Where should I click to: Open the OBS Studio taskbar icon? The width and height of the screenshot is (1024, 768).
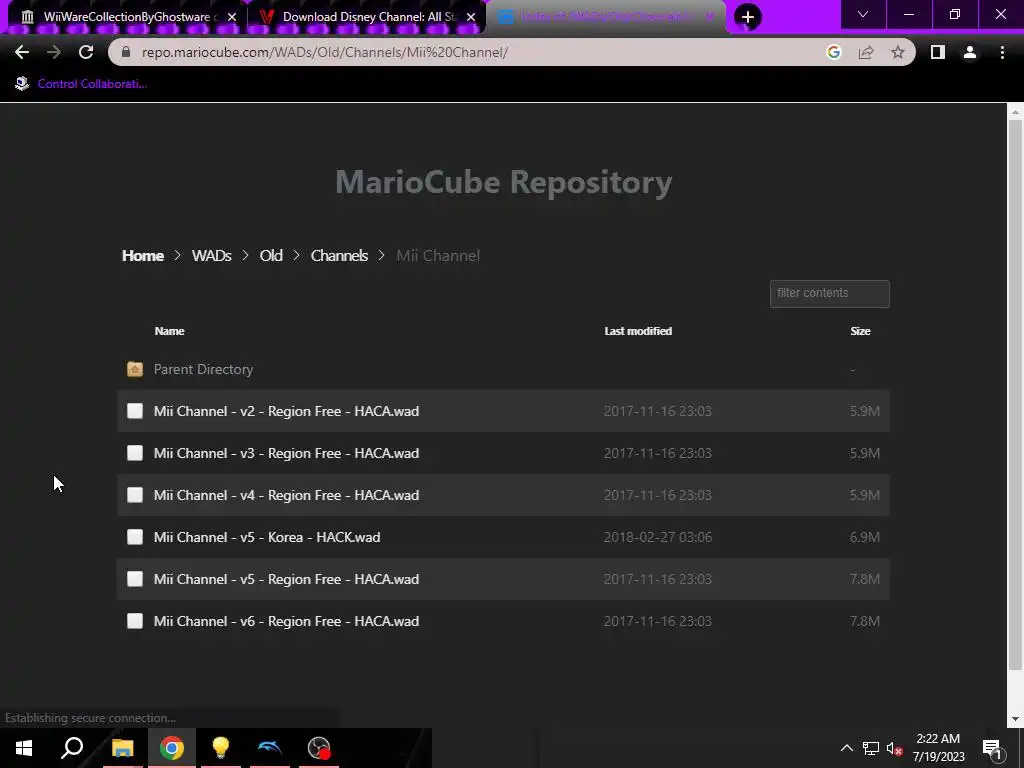[x=319, y=748]
